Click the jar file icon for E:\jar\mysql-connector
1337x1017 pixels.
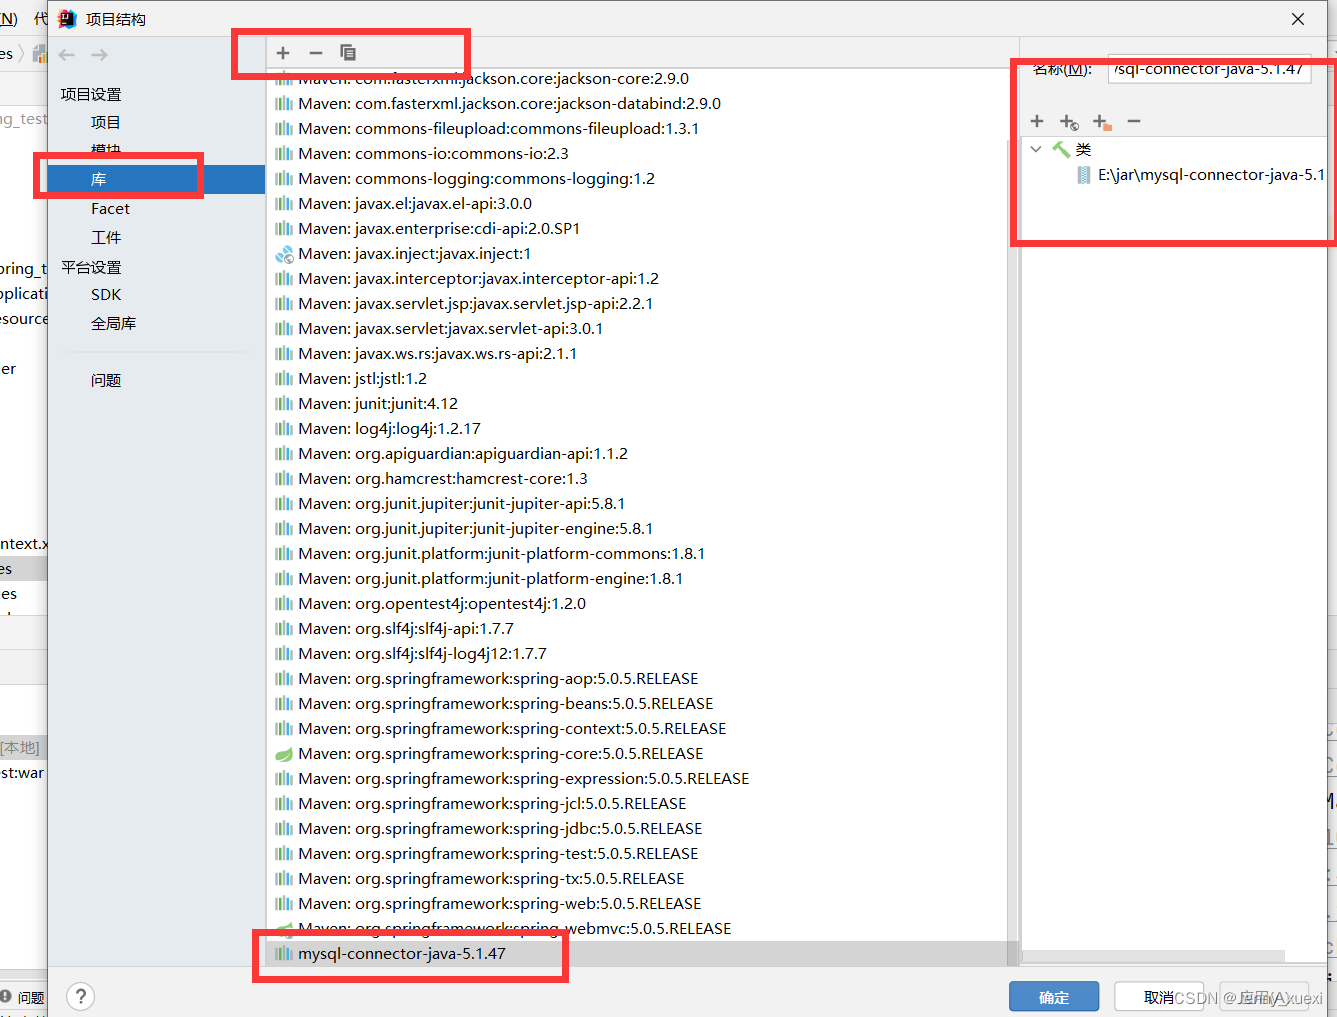pos(1084,175)
